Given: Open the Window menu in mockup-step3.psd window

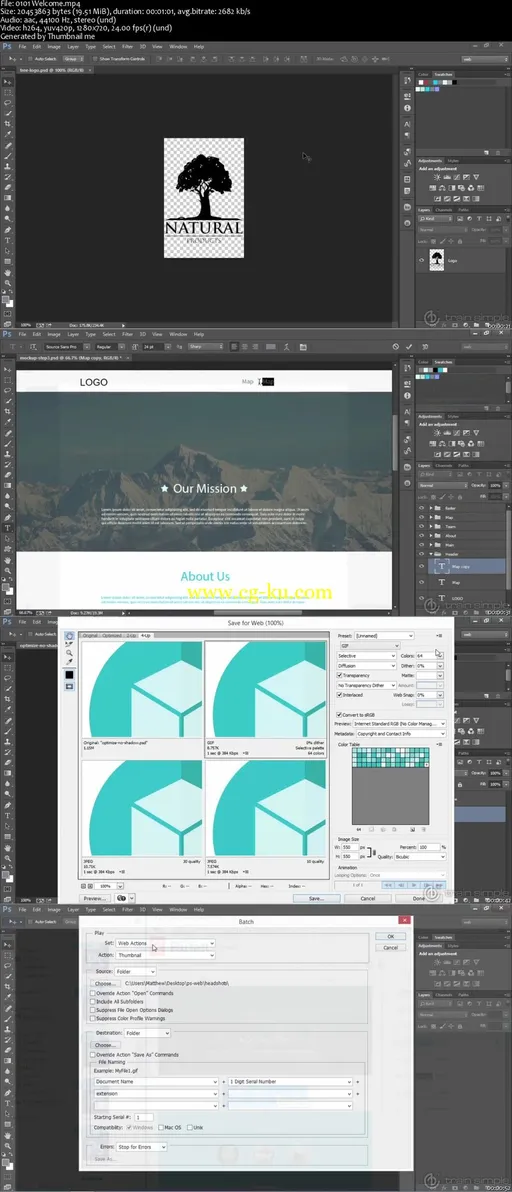Looking at the screenshot, I should point(178,334).
